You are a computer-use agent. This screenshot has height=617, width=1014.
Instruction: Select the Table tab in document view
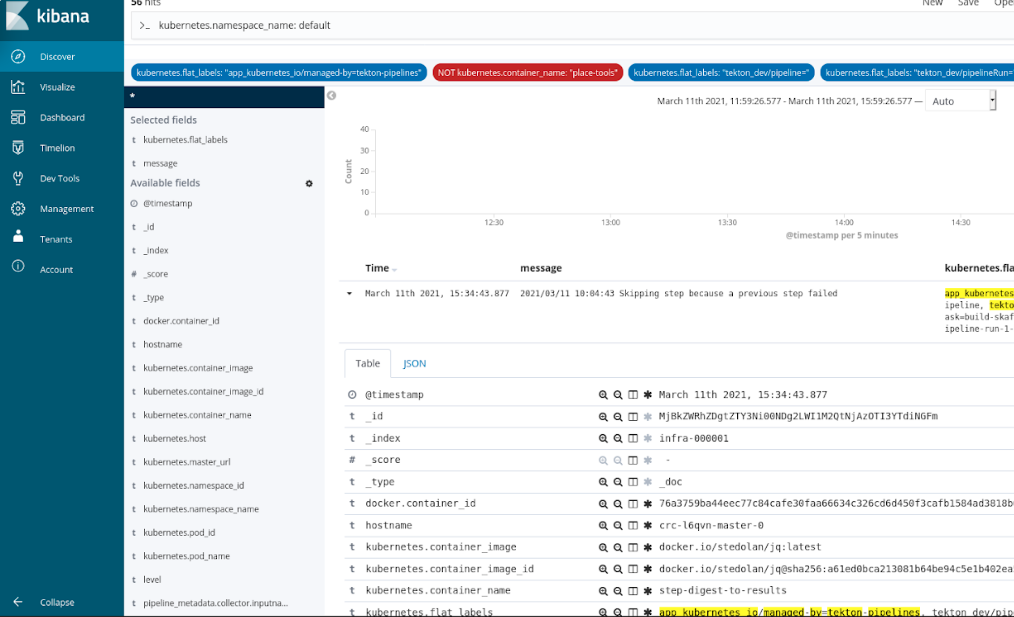pos(367,364)
